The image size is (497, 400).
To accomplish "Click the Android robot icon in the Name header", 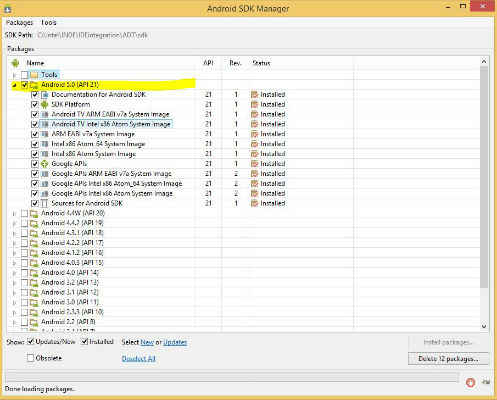I will [x=15, y=63].
